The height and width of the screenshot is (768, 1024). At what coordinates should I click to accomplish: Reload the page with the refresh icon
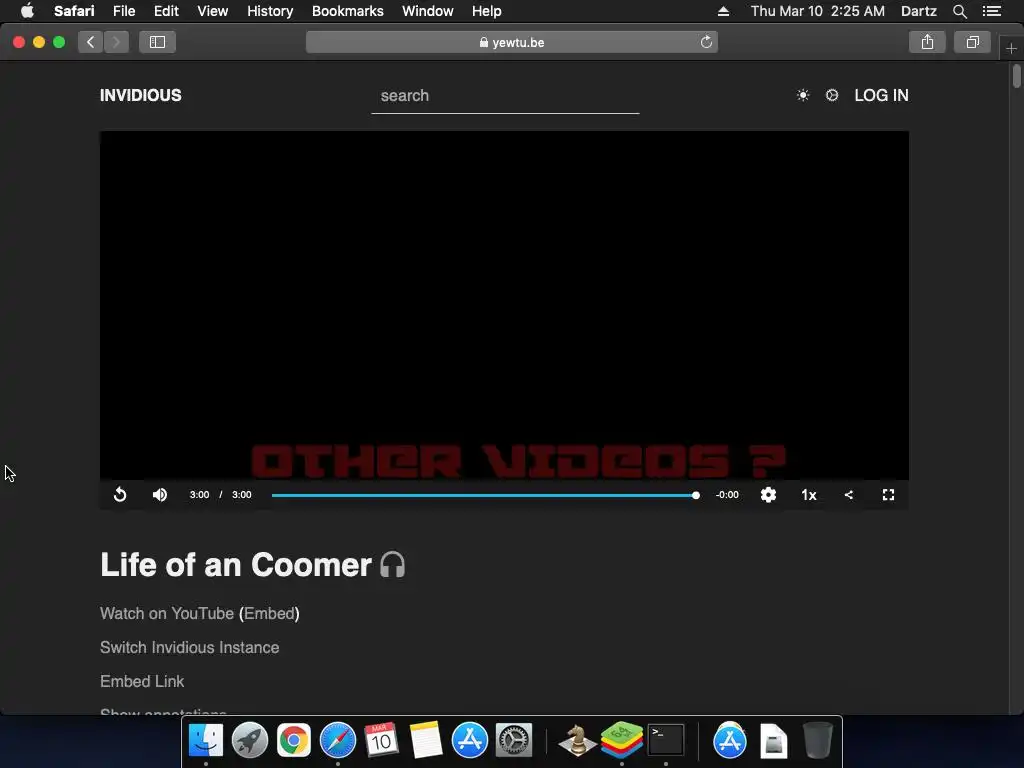(x=706, y=42)
